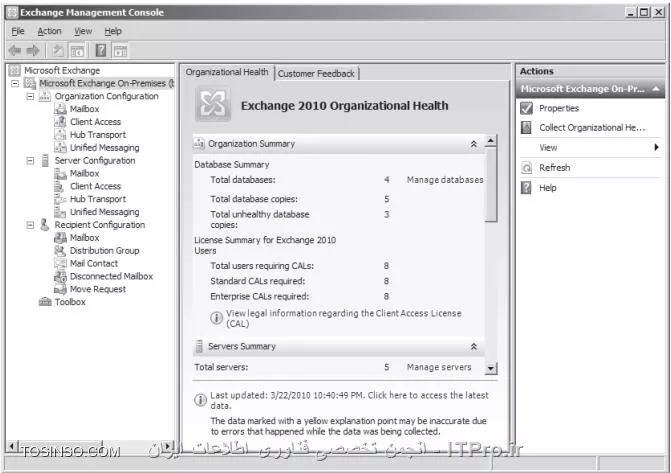Collapse Recipient Configuration tree branch
The height and width of the screenshot is (473, 671).
pos(30,225)
